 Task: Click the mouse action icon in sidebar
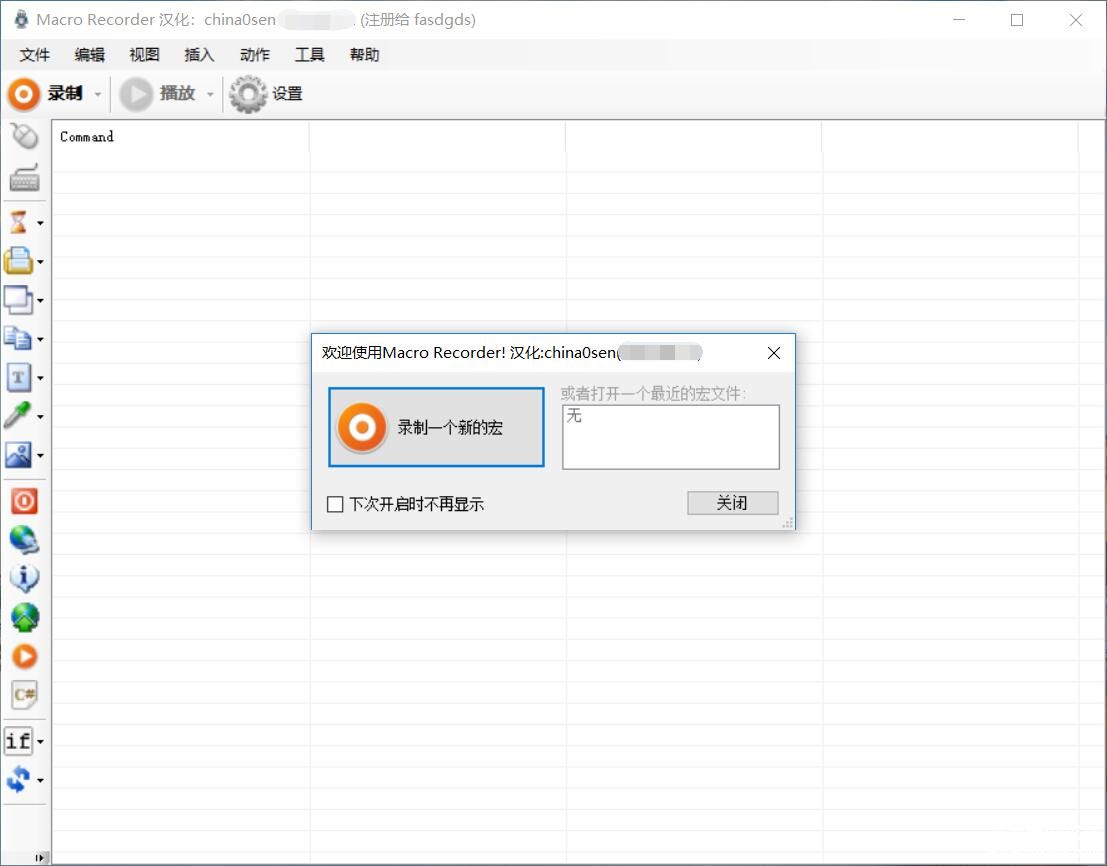[24, 136]
